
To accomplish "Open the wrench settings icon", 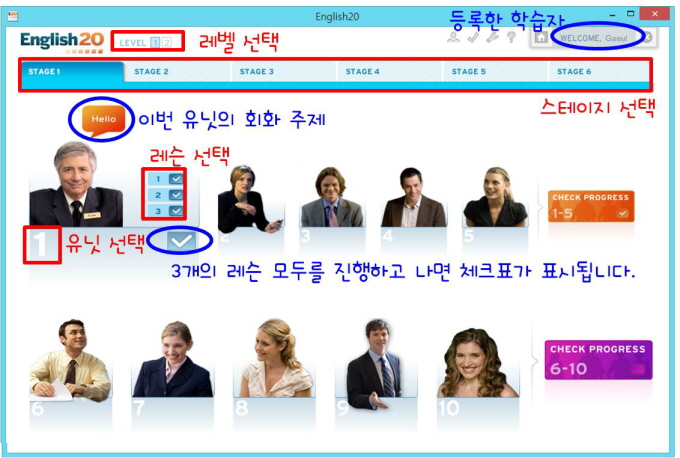I will [491, 38].
